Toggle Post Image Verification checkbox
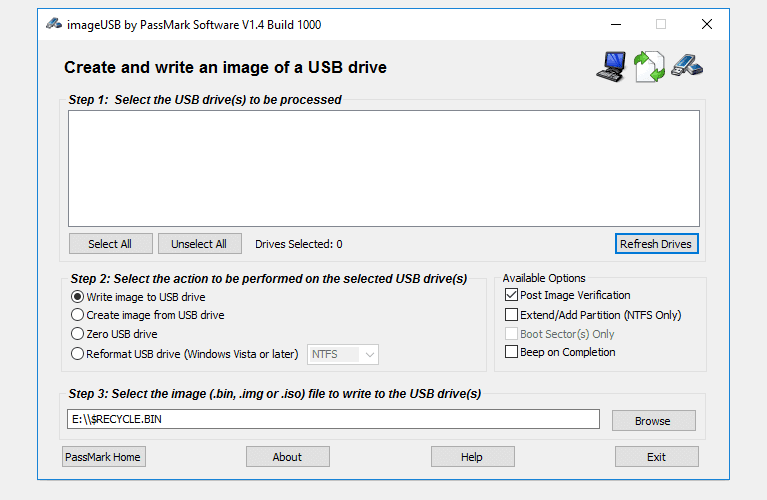767x500 pixels. (x=511, y=295)
